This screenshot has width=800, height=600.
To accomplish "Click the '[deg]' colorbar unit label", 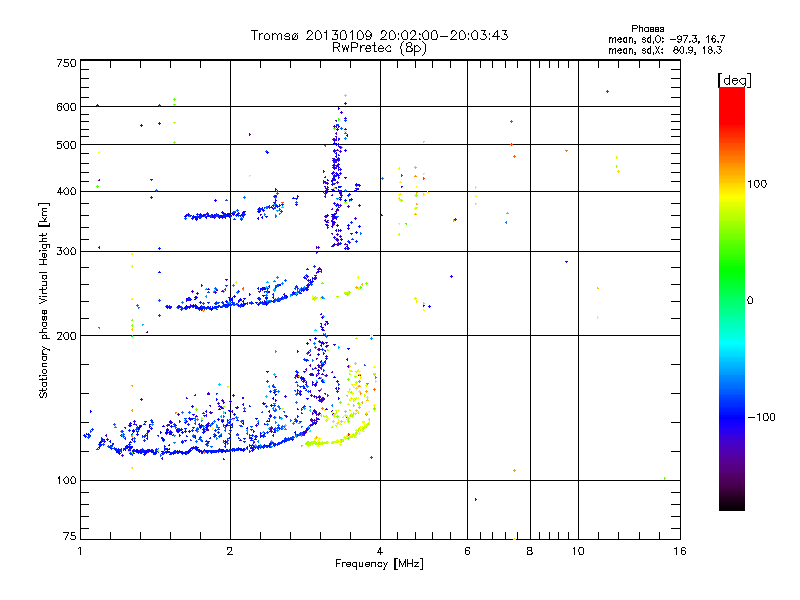I will coord(734,80).
